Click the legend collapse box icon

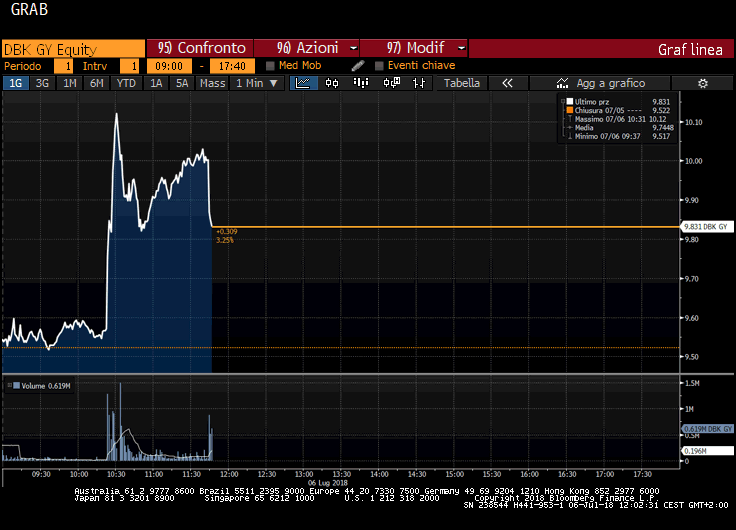click(x=563, y=101)
